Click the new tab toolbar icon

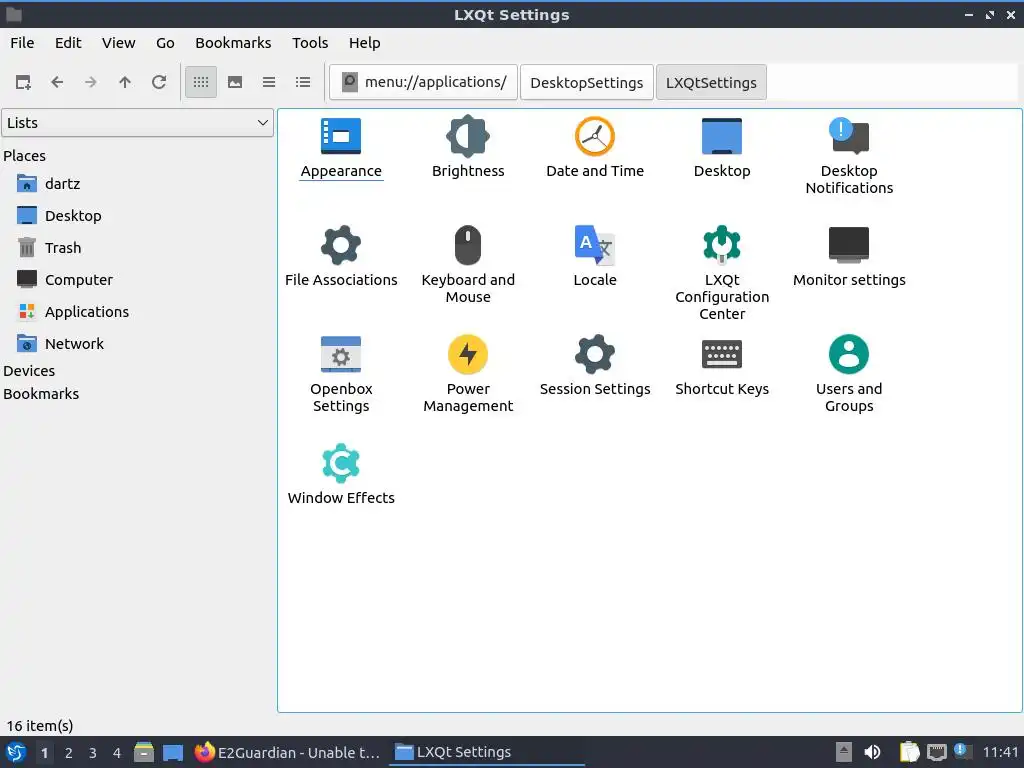pos(23,82)
